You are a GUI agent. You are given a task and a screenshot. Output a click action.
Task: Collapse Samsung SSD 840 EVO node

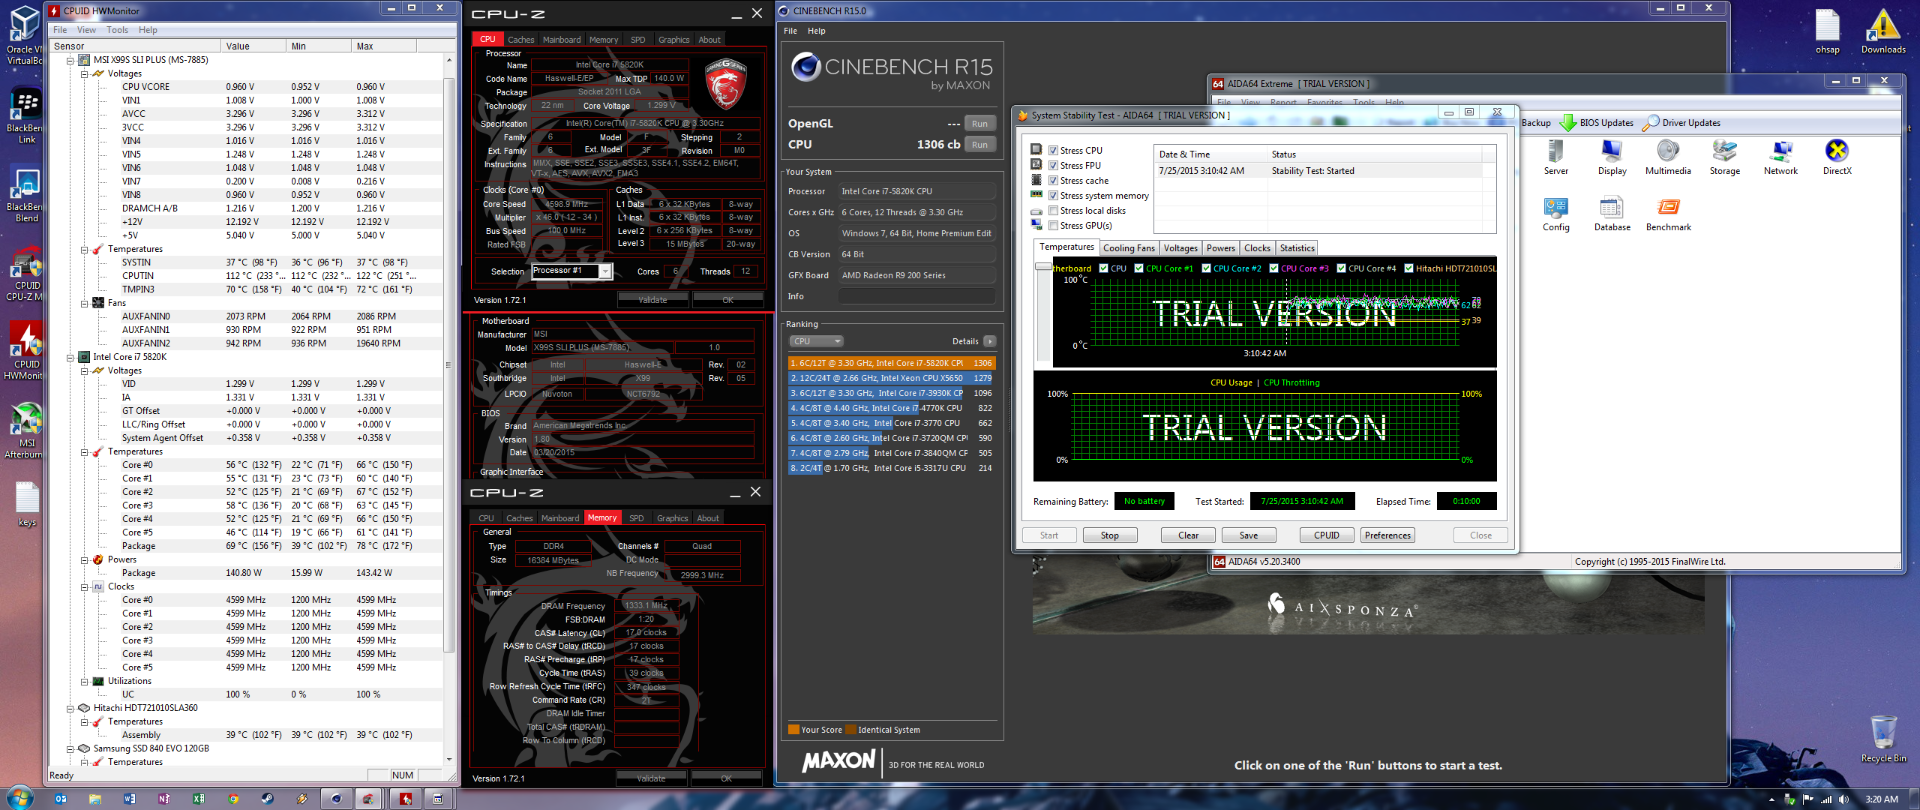[71, 748]
